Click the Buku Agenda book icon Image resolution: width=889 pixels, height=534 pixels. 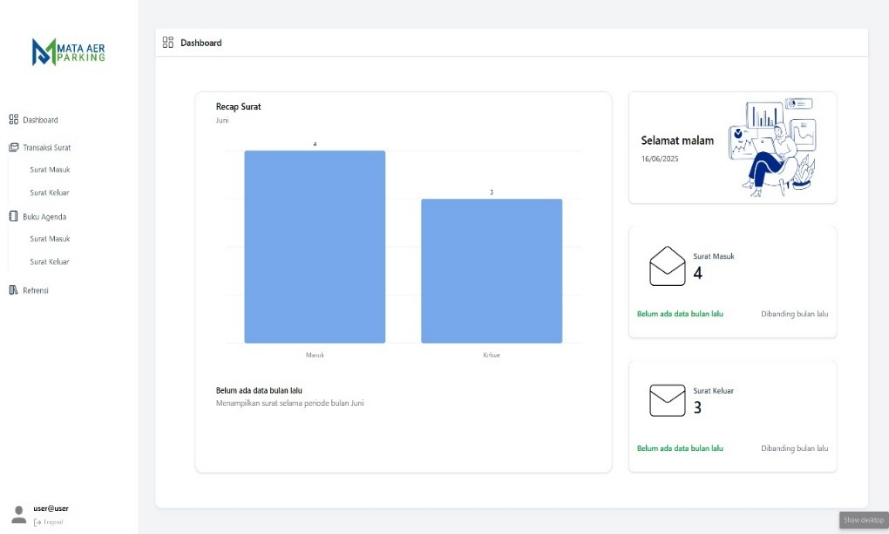point(14,216)
